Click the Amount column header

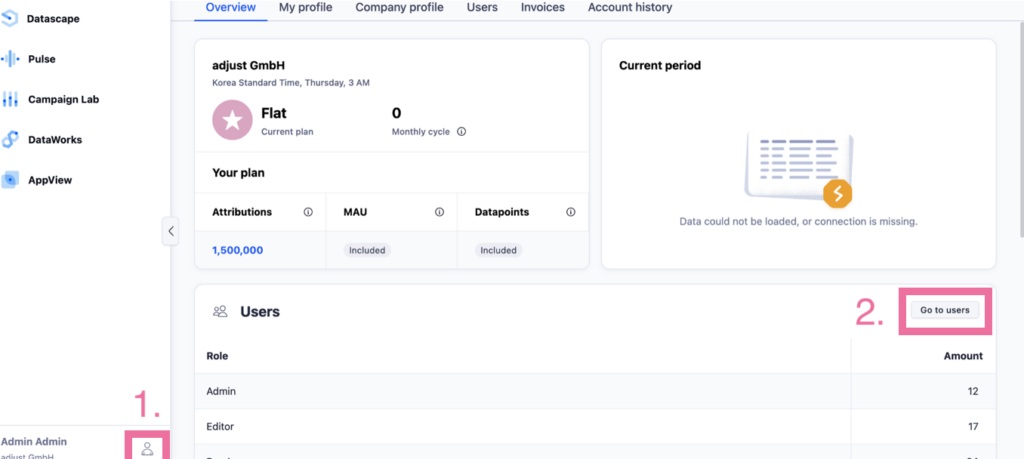pyautogui.click(x=963, y=356)
